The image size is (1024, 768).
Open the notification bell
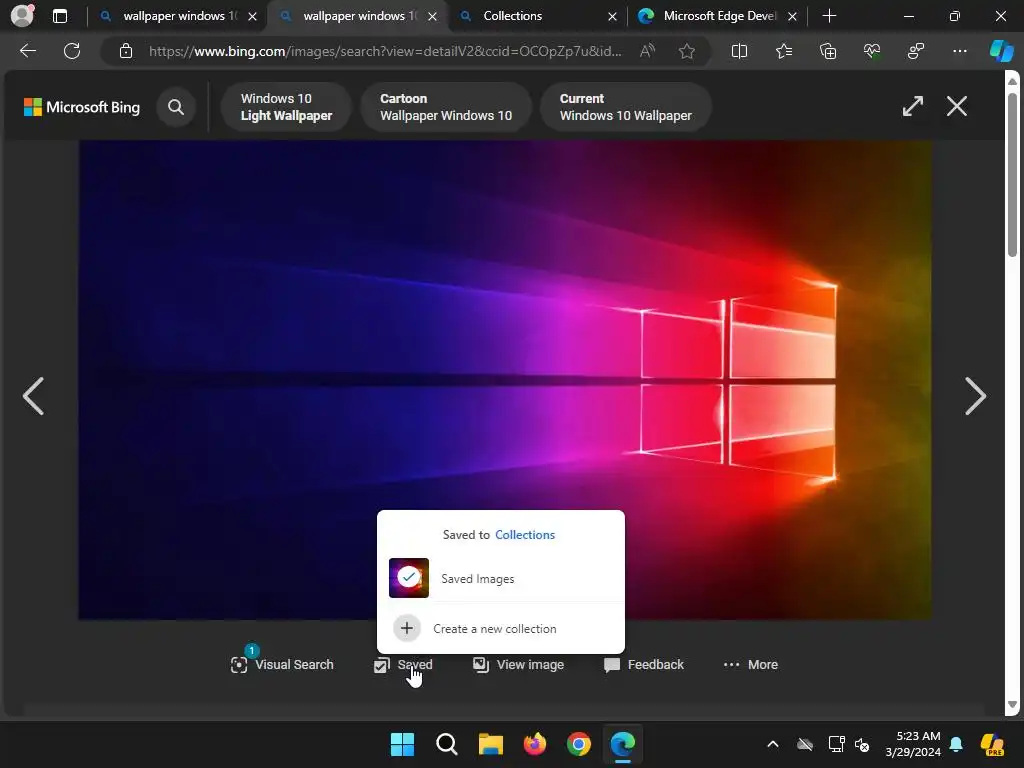(956, 744)
